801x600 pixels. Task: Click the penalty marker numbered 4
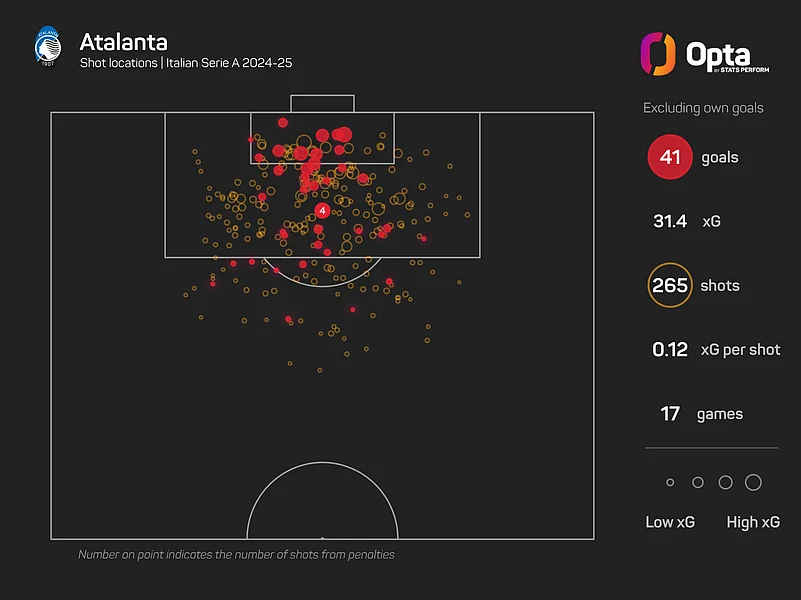click(322, 211)
